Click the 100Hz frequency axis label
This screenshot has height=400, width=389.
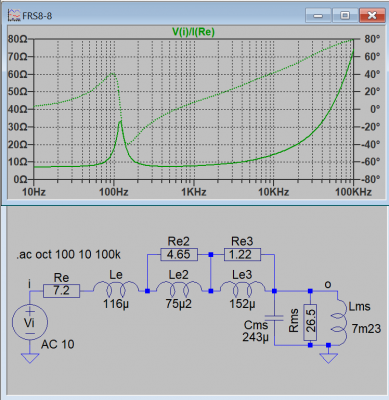click(114, 192)
